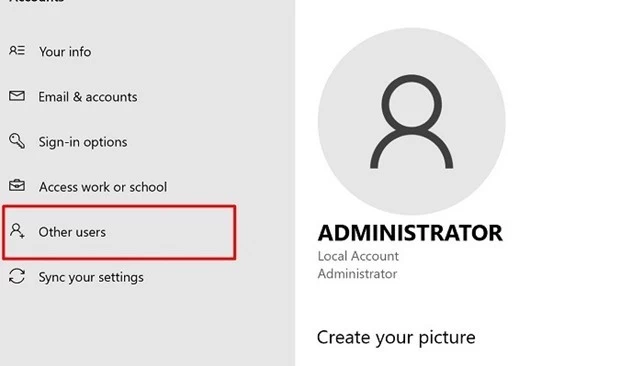643x366 pixels.
Task: Click the Your info person-list icon
Action: [x=17, y=51]
